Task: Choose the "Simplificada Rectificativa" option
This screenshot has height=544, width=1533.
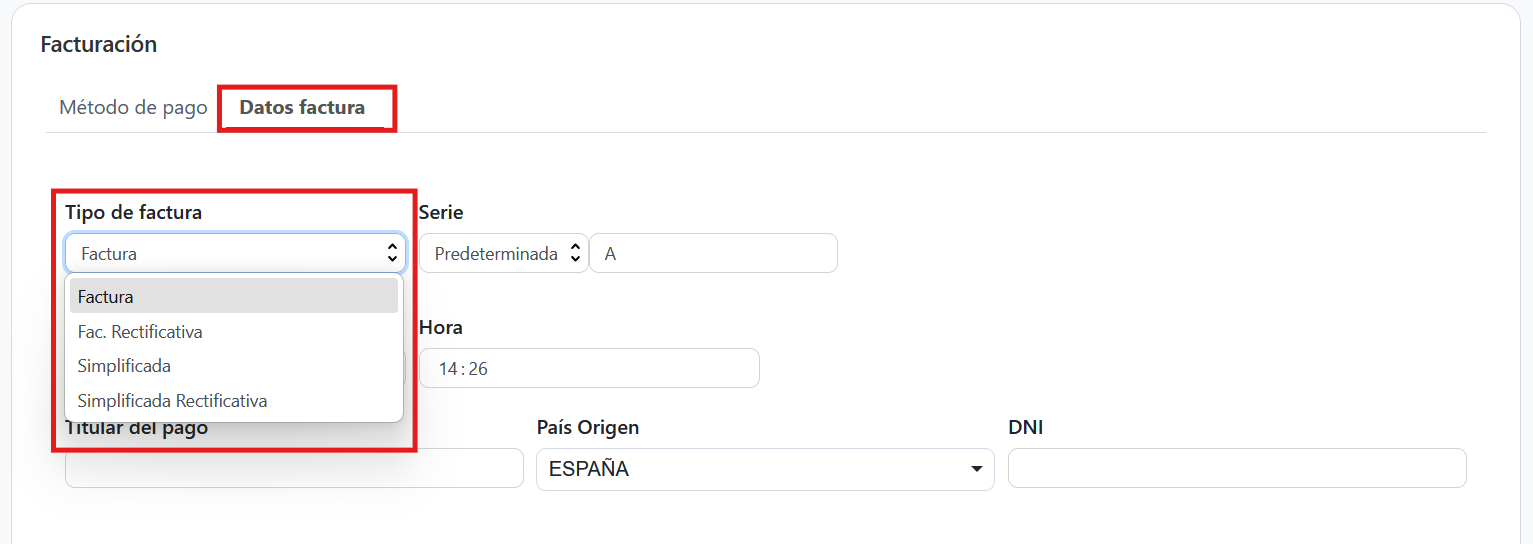Action: coord(172,401)
